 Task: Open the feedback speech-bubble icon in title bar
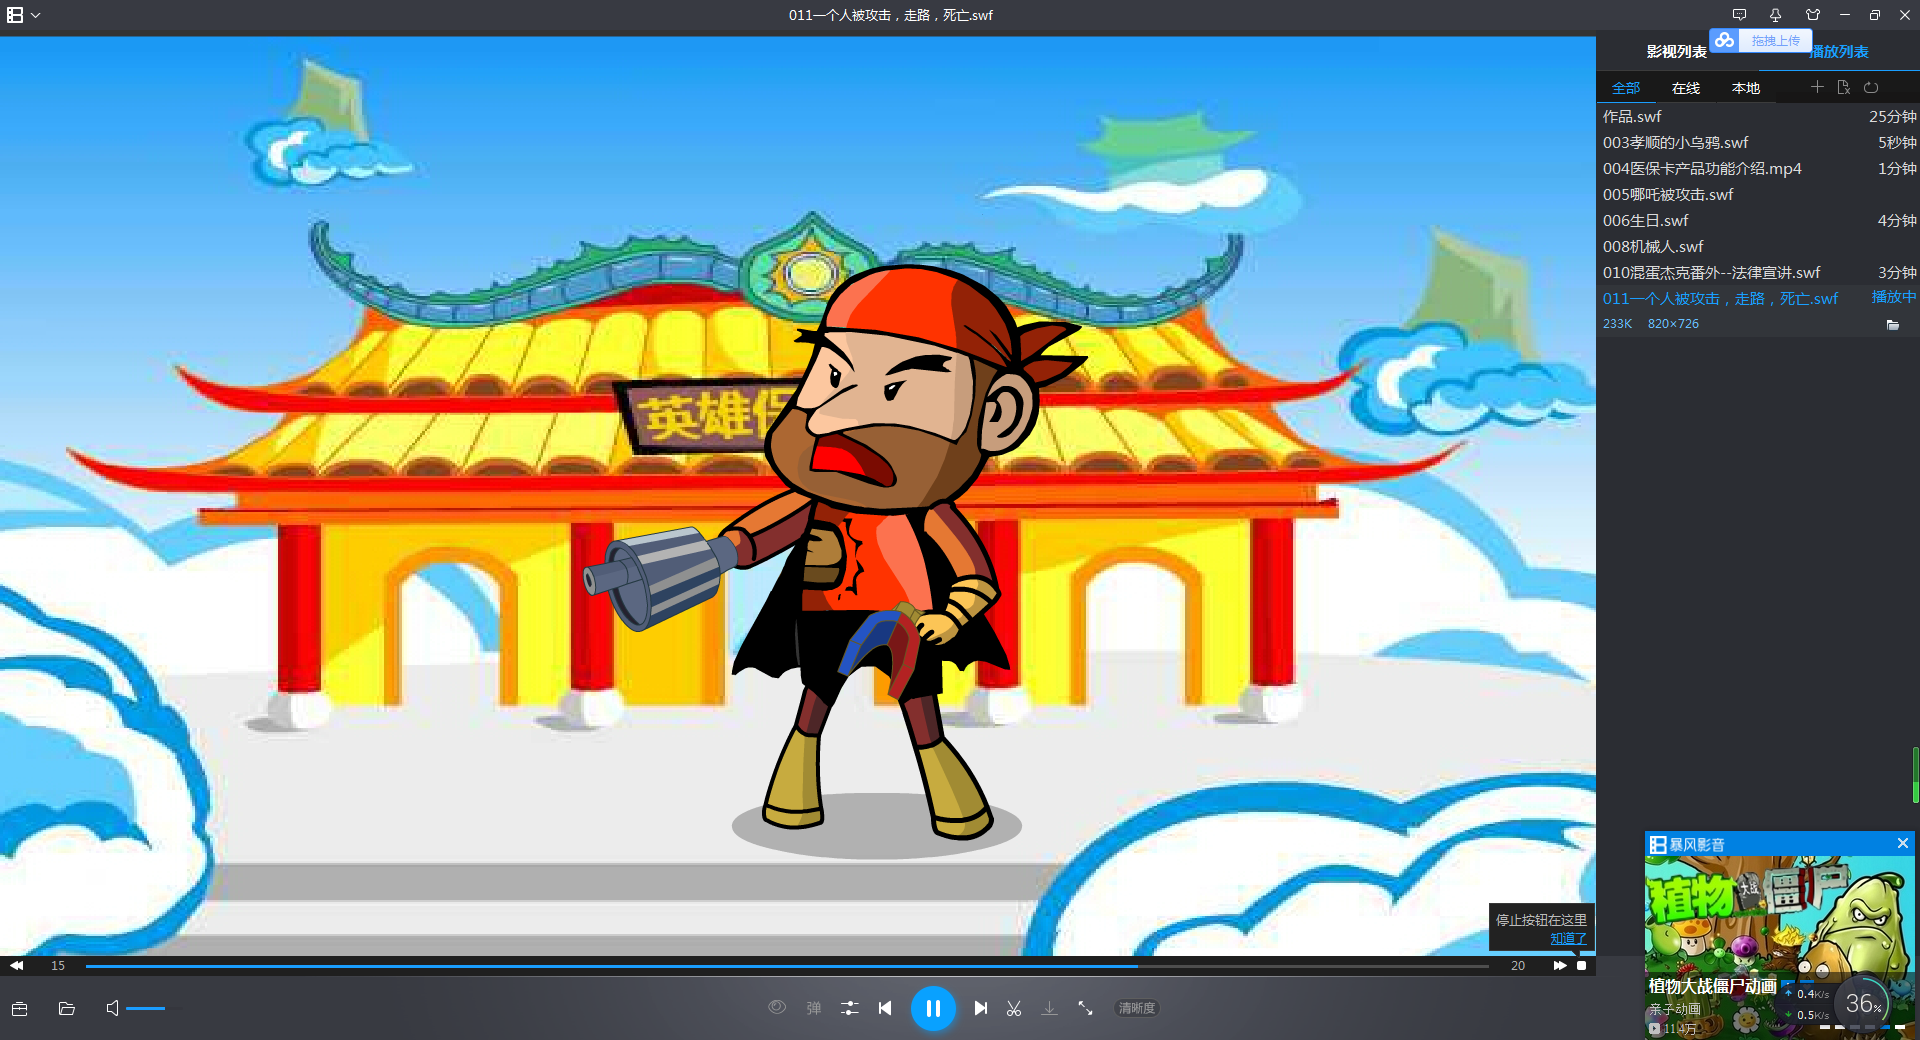(1739, 15)
